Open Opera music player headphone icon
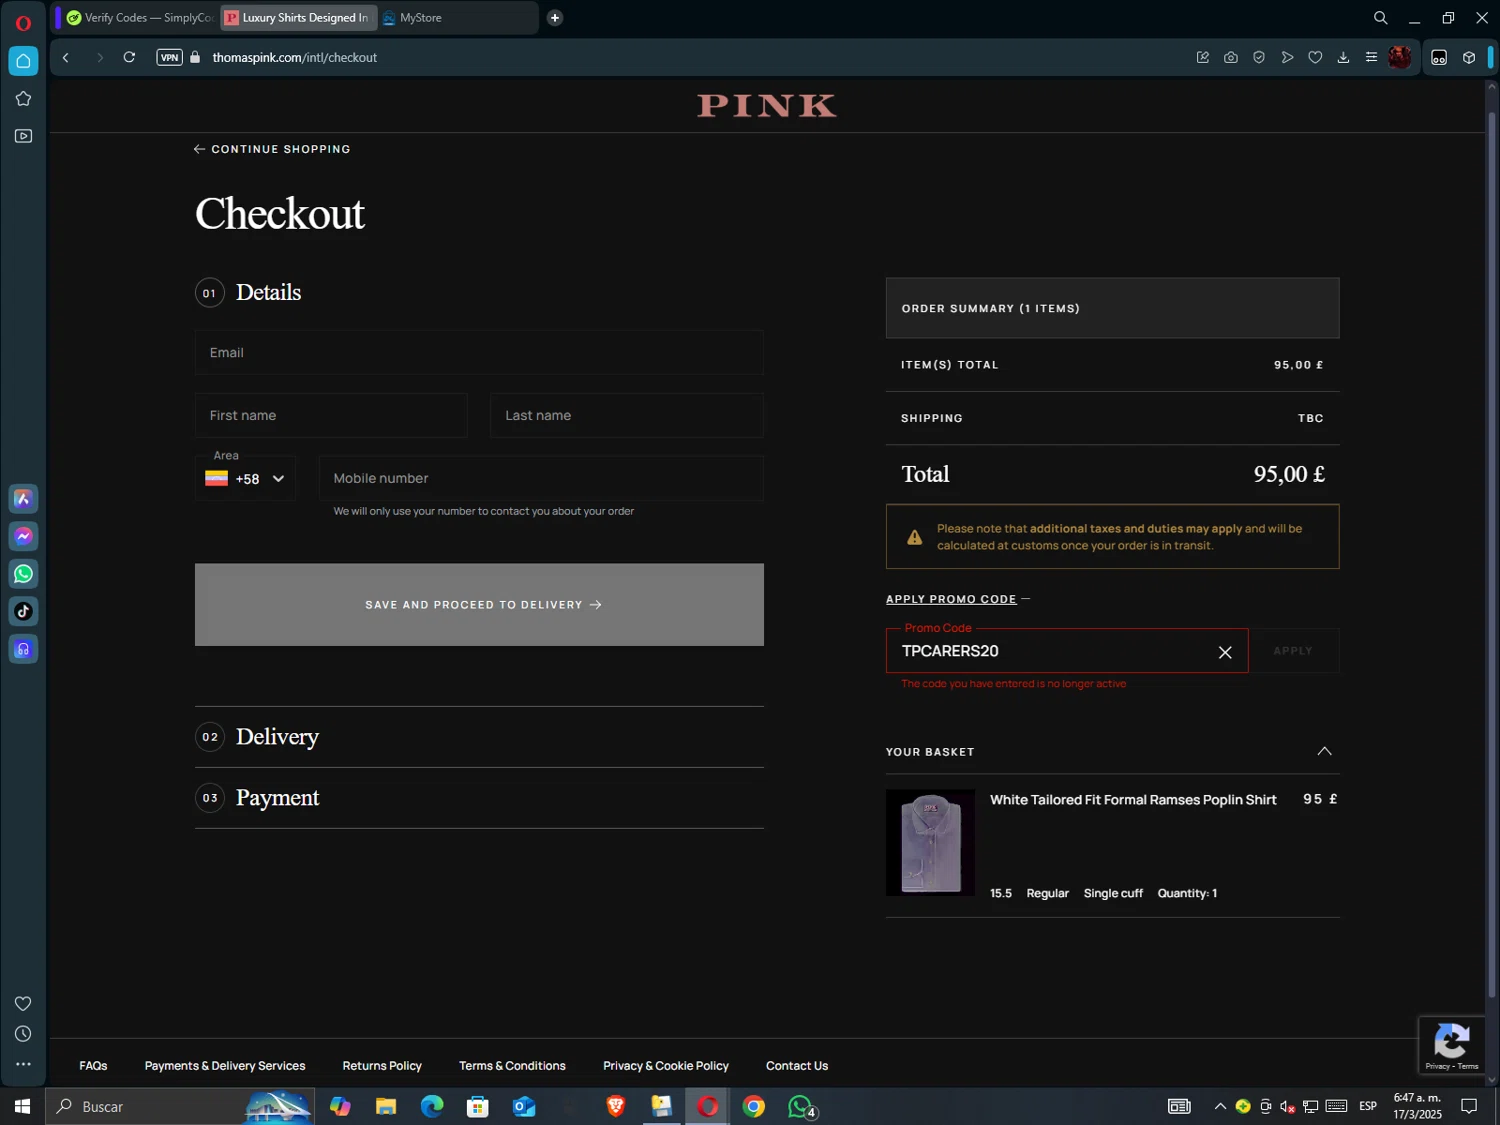 pyautogui.click(x=23, y=650)
